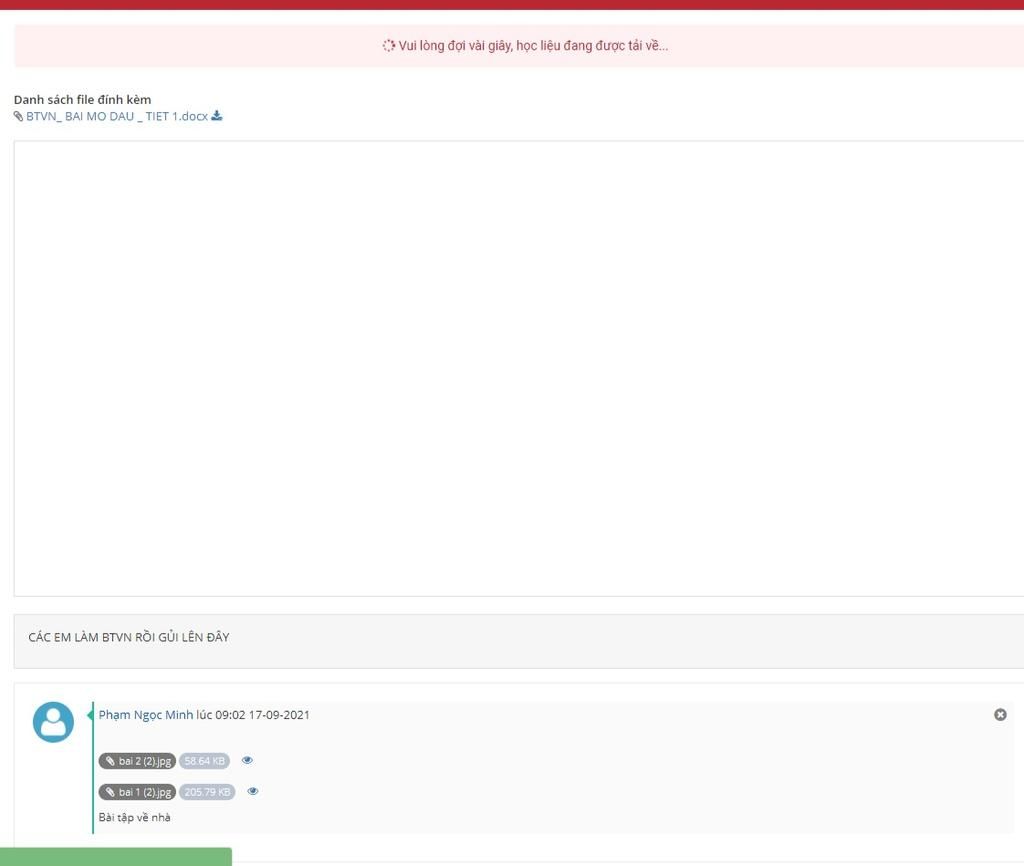Click the download icon beside the docx file

[x=217, y=116]
